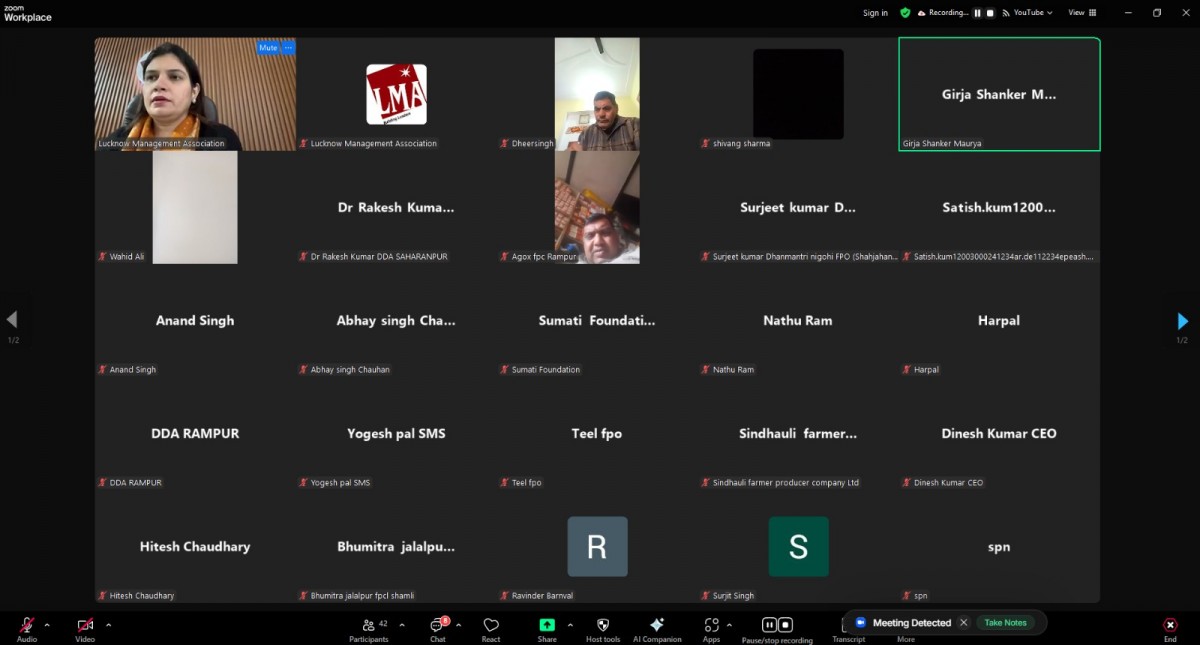Open the YouTube live stream dropdown
The height and width of the screenshot is (645, 1200).
pyautogui.click(x=1027, y=13)
